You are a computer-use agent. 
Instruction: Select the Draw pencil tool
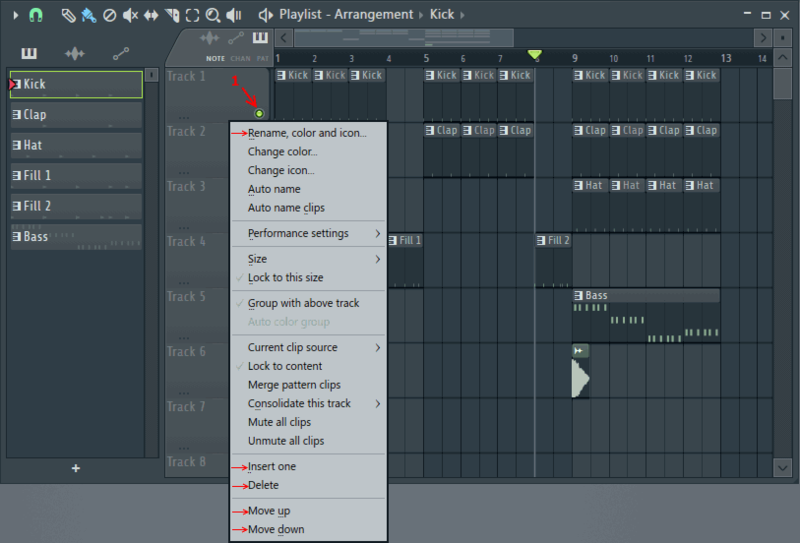(68, 15)
